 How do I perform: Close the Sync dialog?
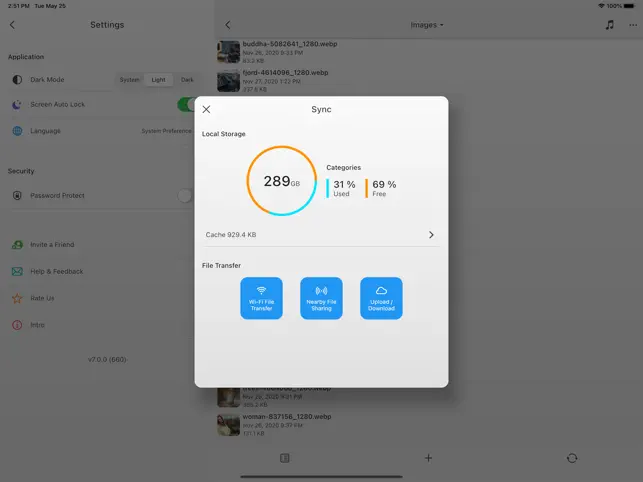pos(206,109)
